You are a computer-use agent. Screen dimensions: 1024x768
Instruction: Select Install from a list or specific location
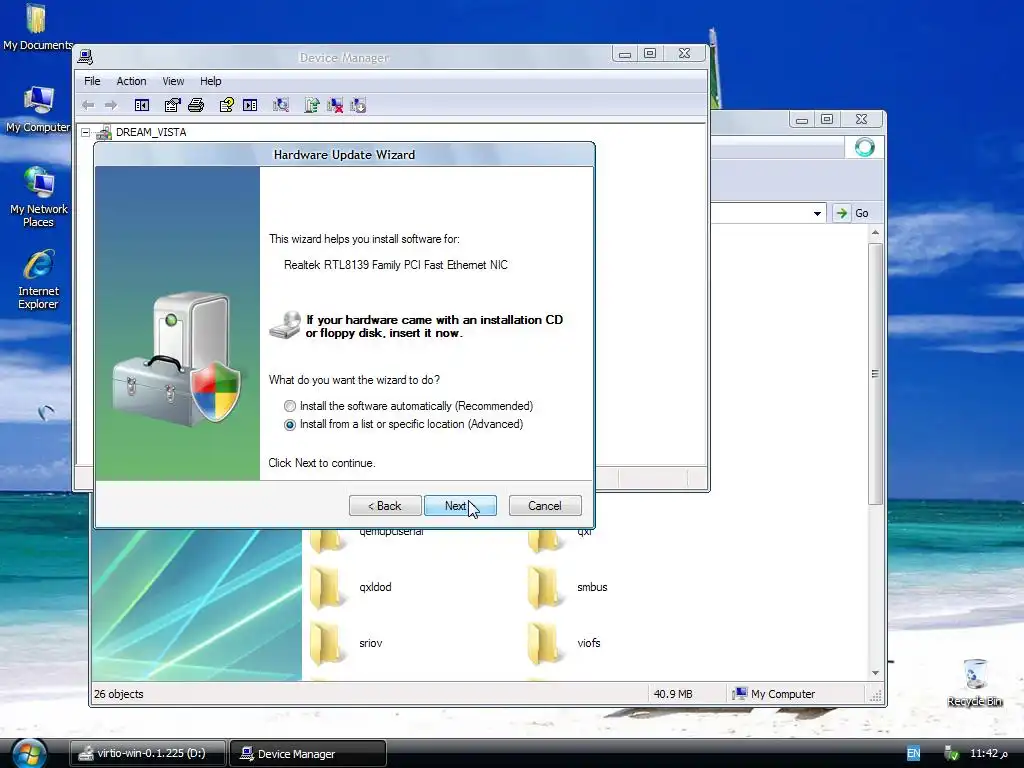404,424
